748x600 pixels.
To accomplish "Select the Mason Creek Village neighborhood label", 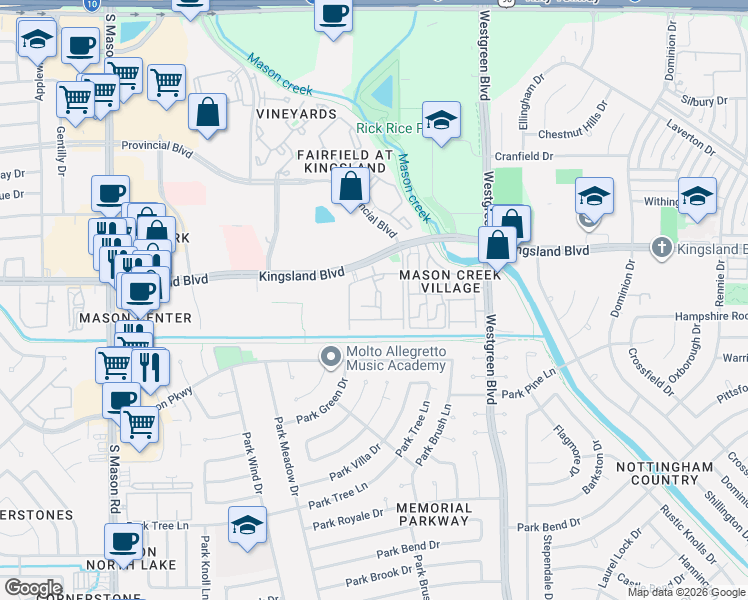I will click(x=450, y=281).
